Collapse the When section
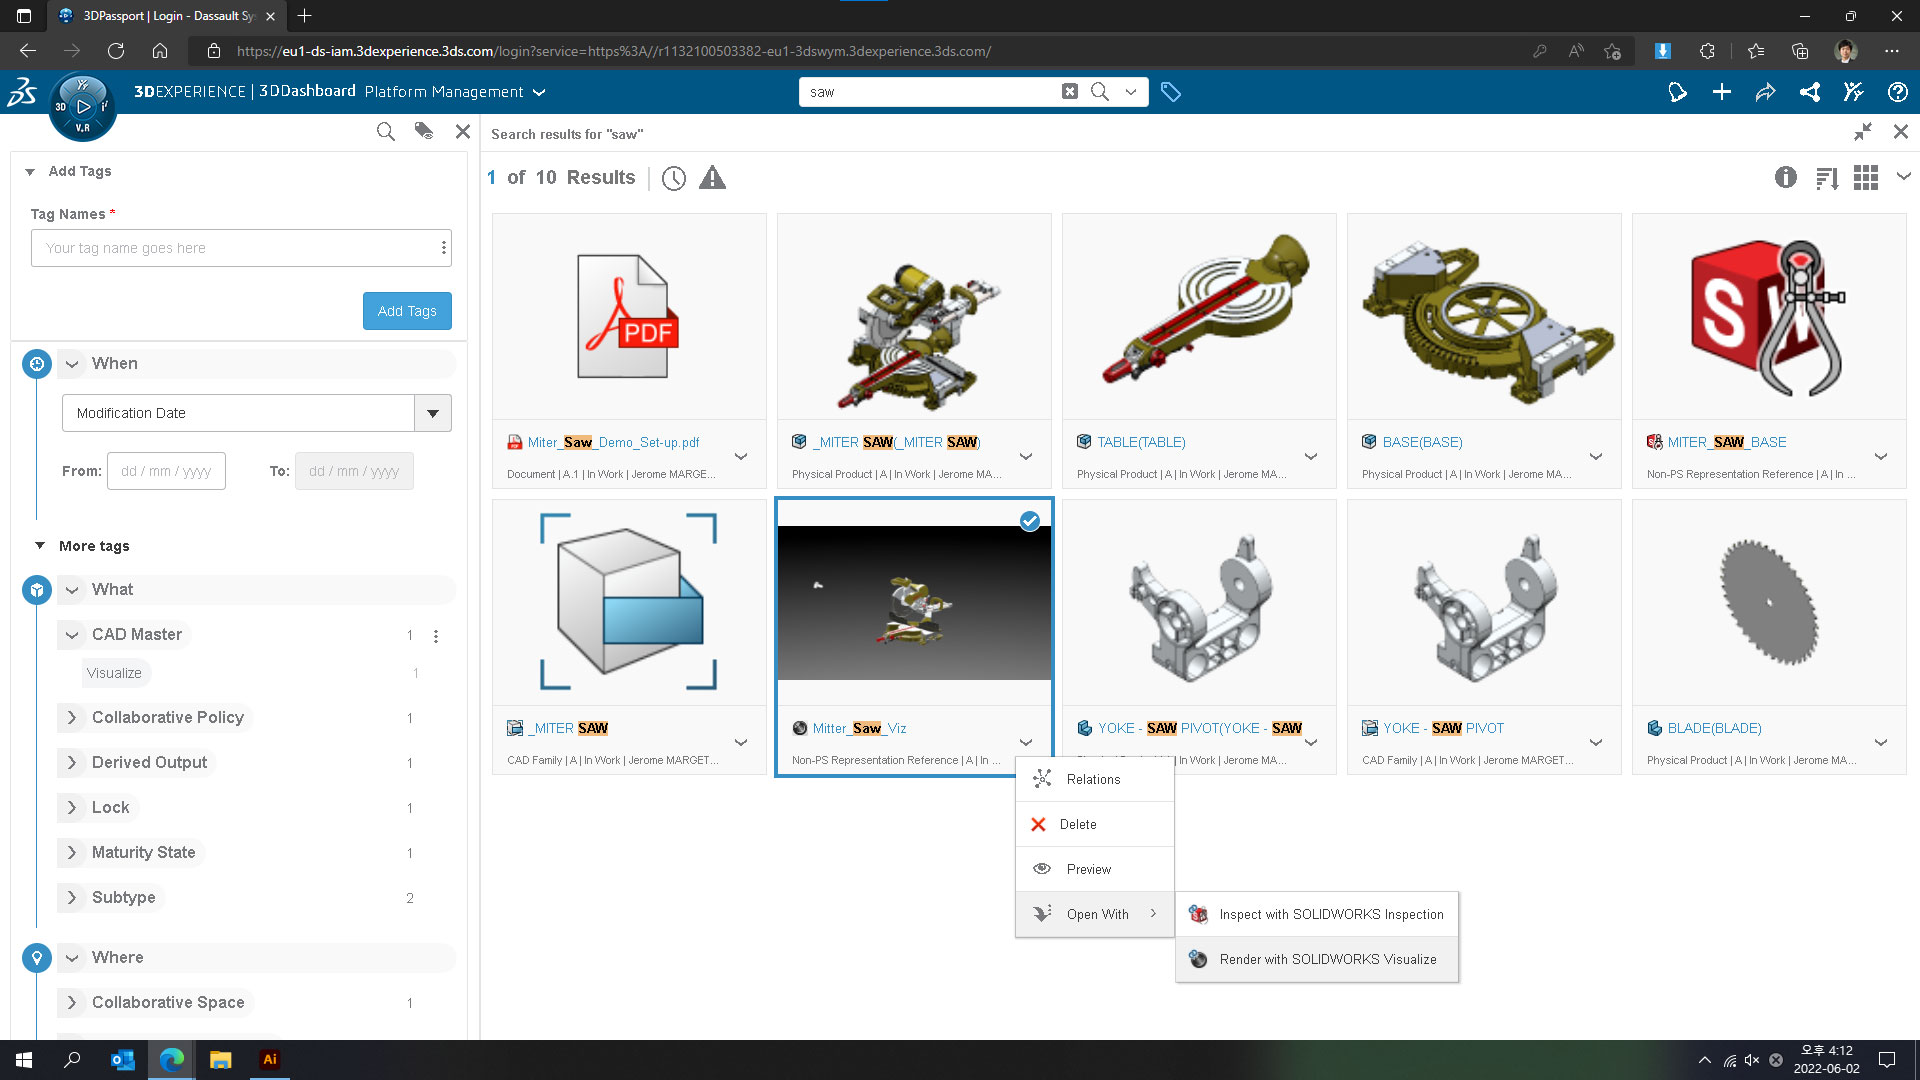Viewport: 1920px width, 1080px height. [x=72, y=364]
